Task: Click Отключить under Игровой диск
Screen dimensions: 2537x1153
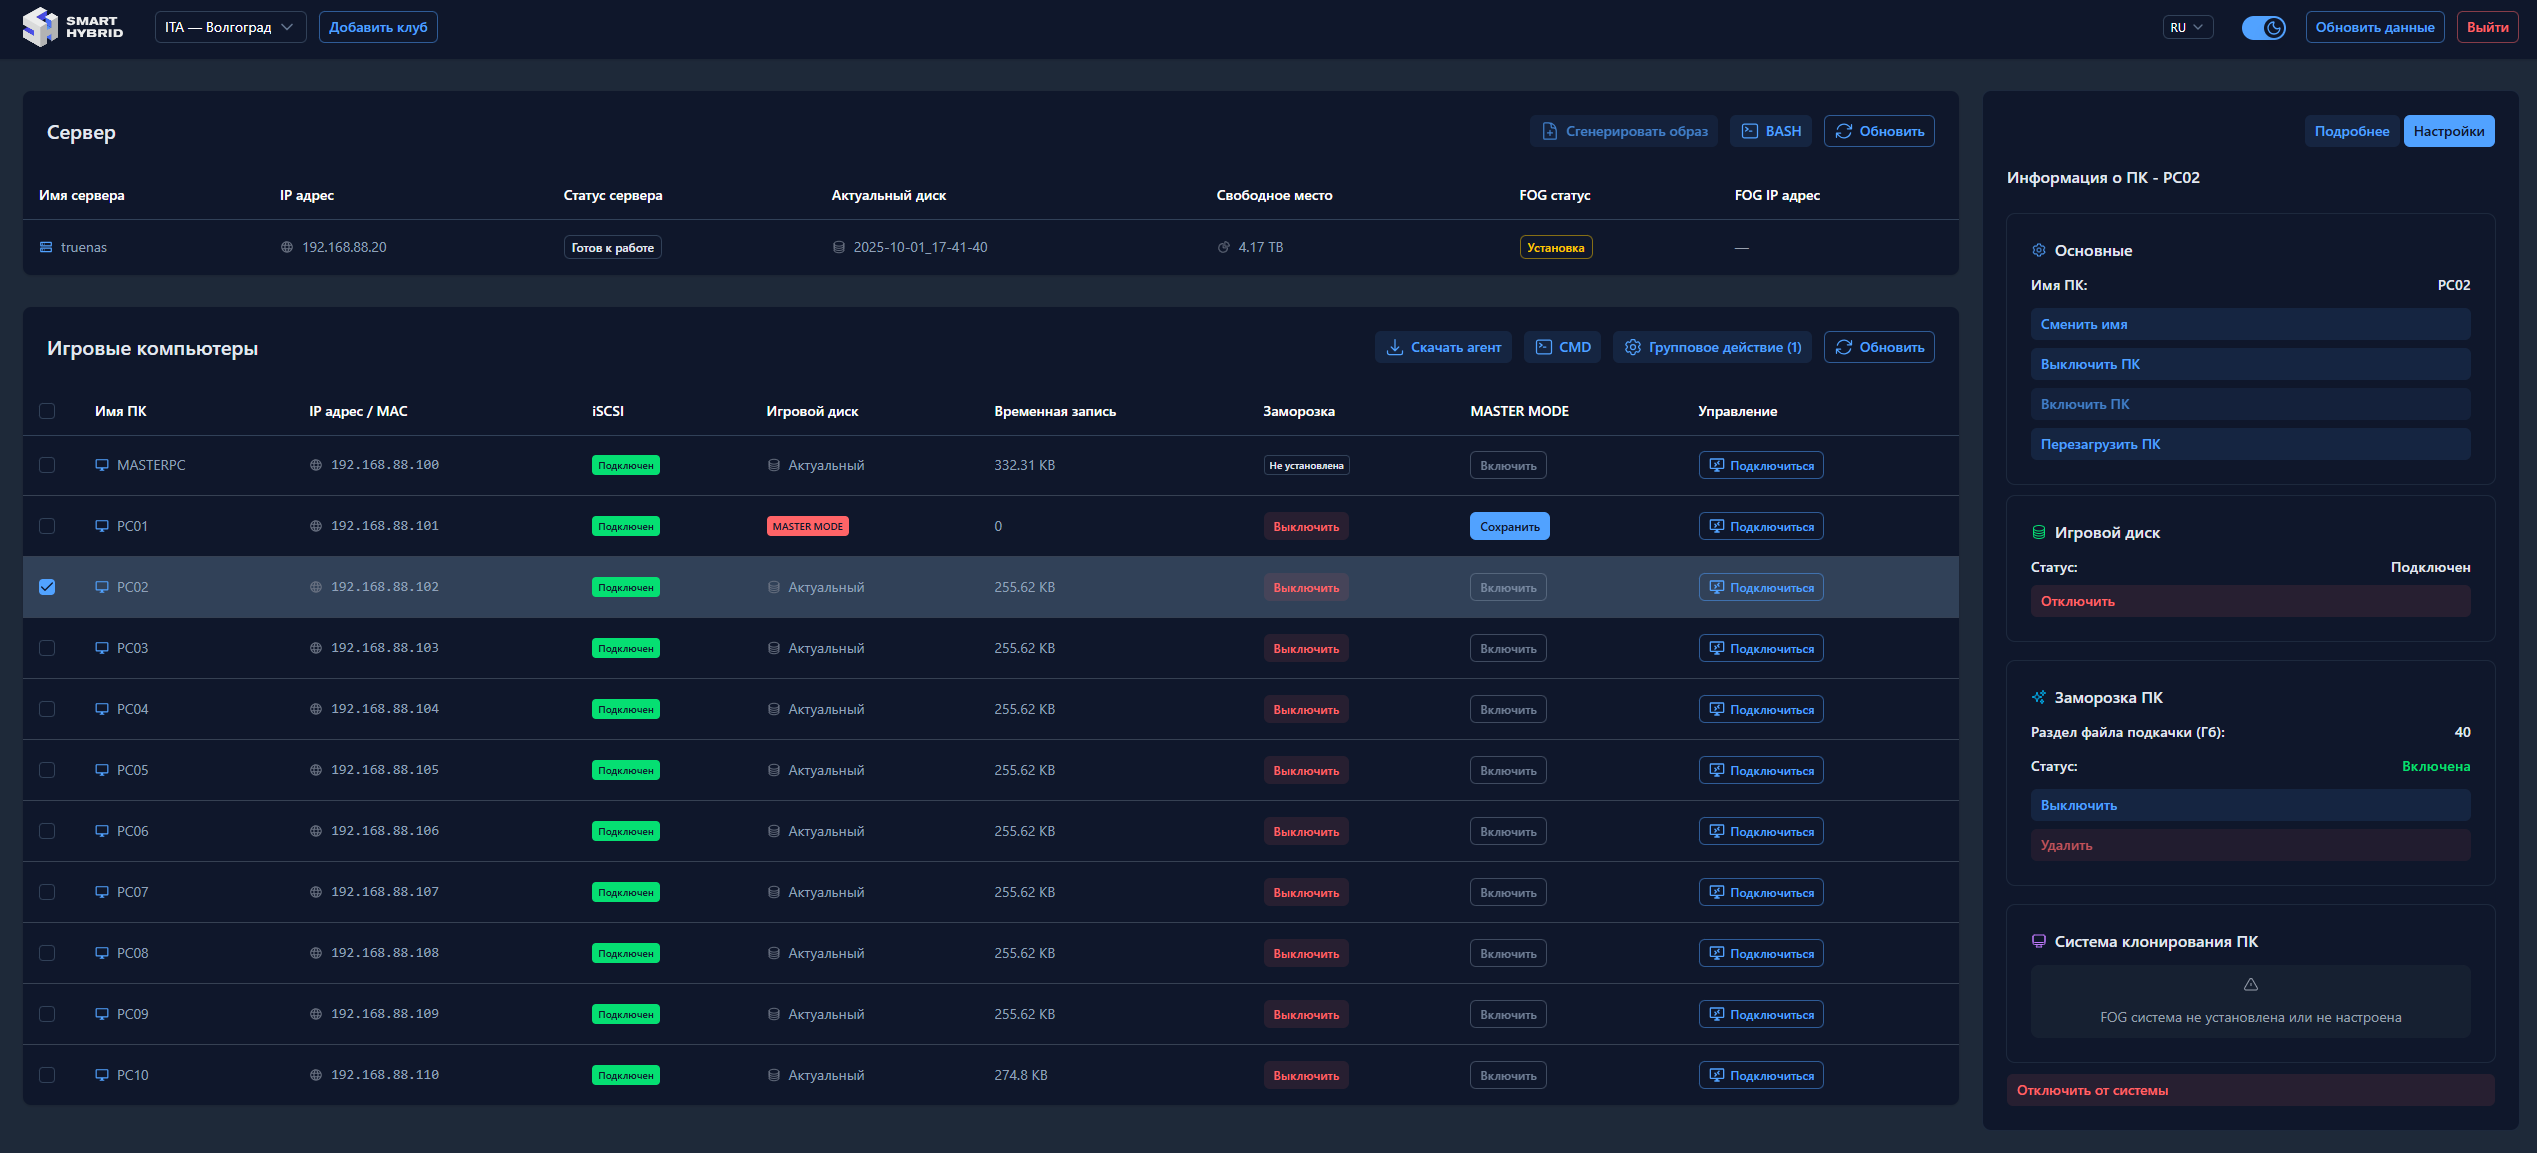Action: click(2250, 601)
